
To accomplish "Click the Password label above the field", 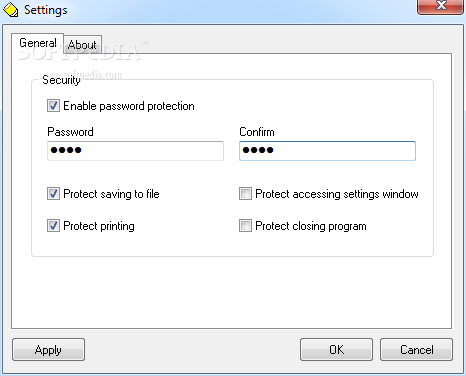I will tap(70, 132).
